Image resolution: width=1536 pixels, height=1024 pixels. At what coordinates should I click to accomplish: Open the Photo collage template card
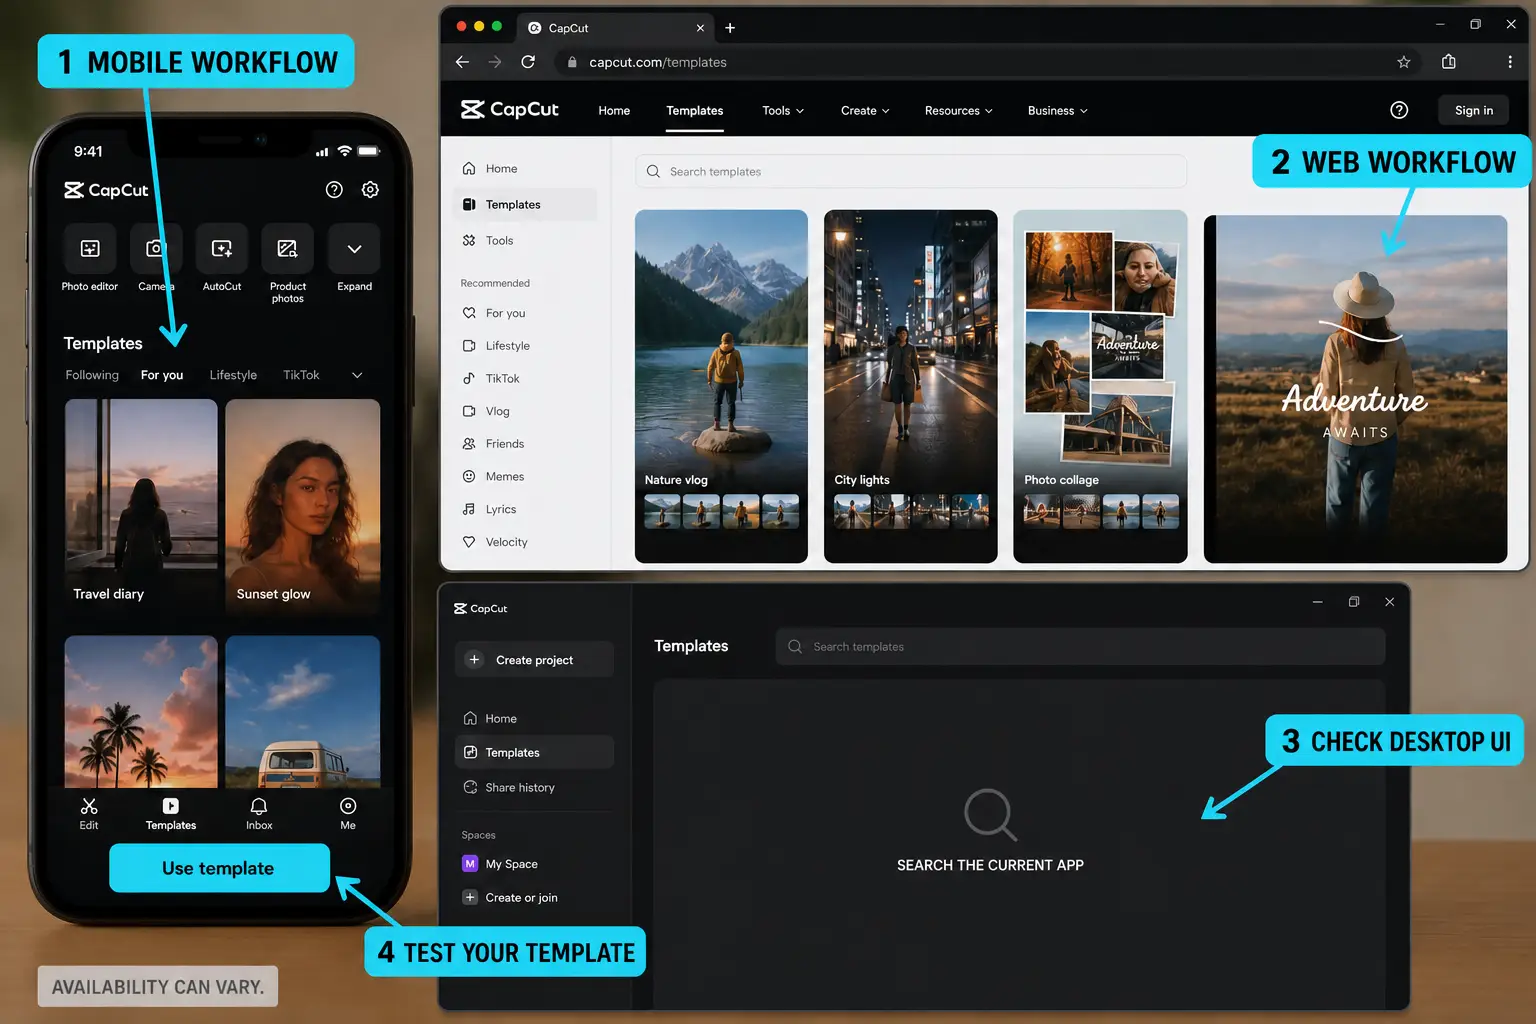(1100, 386)
